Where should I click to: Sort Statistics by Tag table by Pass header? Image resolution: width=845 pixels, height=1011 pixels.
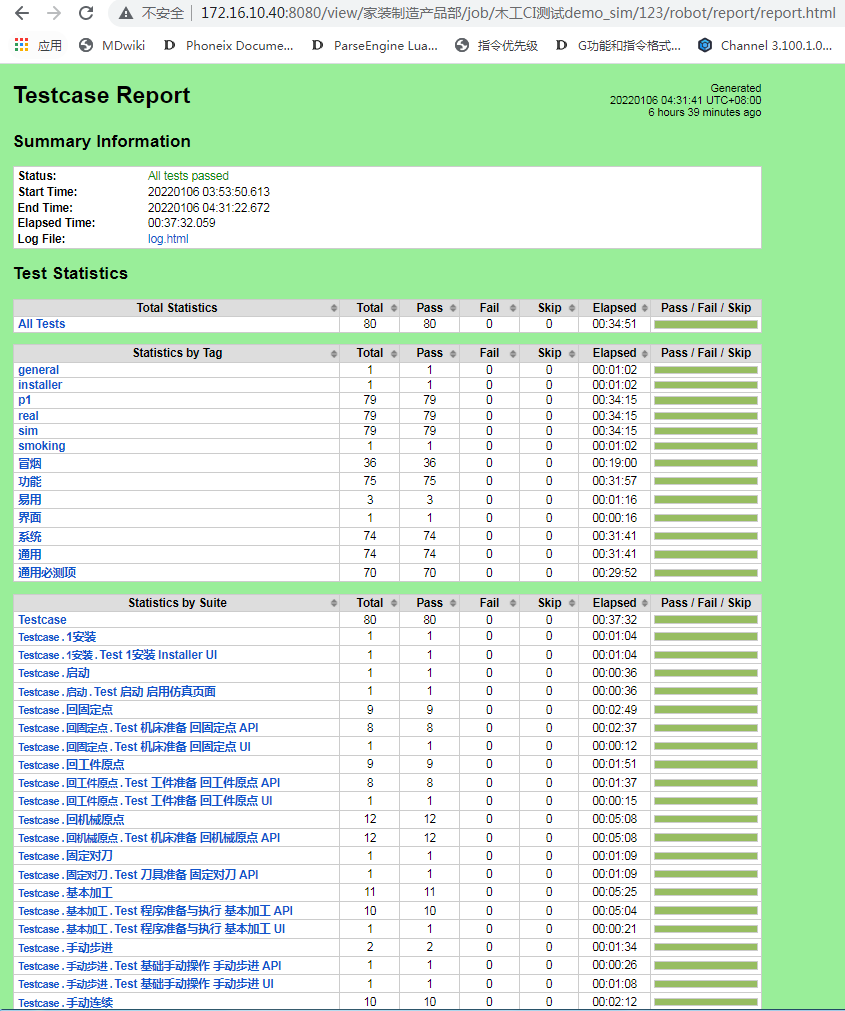pyautogui.click(x=430, y=353)
